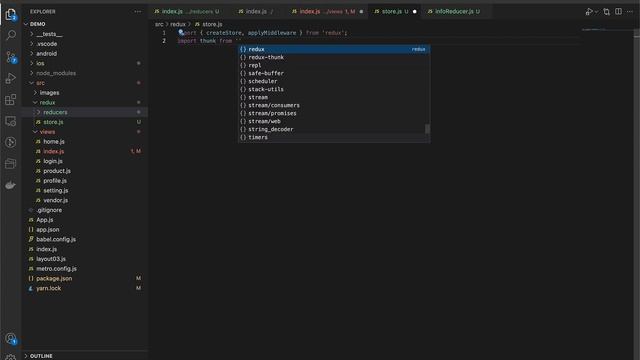Click the suggestion list scrollbar thumb
640x360 pixels.
pos(427,129)
